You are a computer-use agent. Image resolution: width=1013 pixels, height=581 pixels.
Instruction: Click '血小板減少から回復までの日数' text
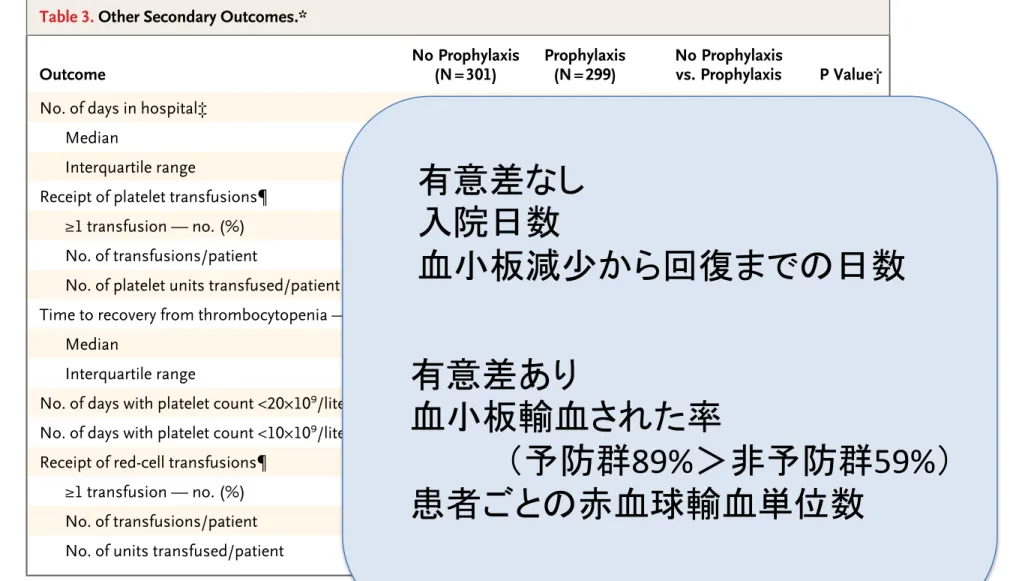[x=662, y=266]
